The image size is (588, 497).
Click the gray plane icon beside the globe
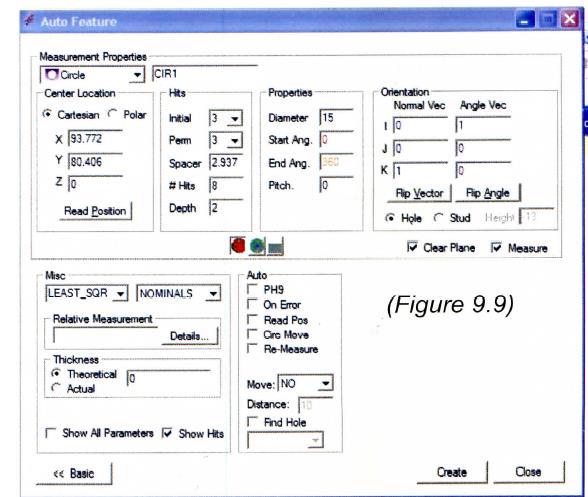point(275,247)
